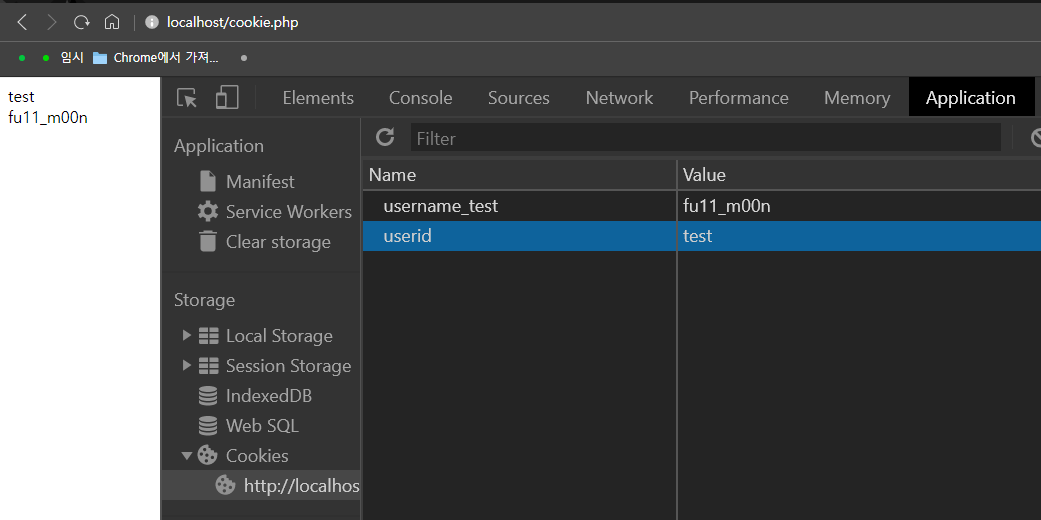Expand the Session Storage tree
This screenshot has width=1041, height=520.
(187, 366)
